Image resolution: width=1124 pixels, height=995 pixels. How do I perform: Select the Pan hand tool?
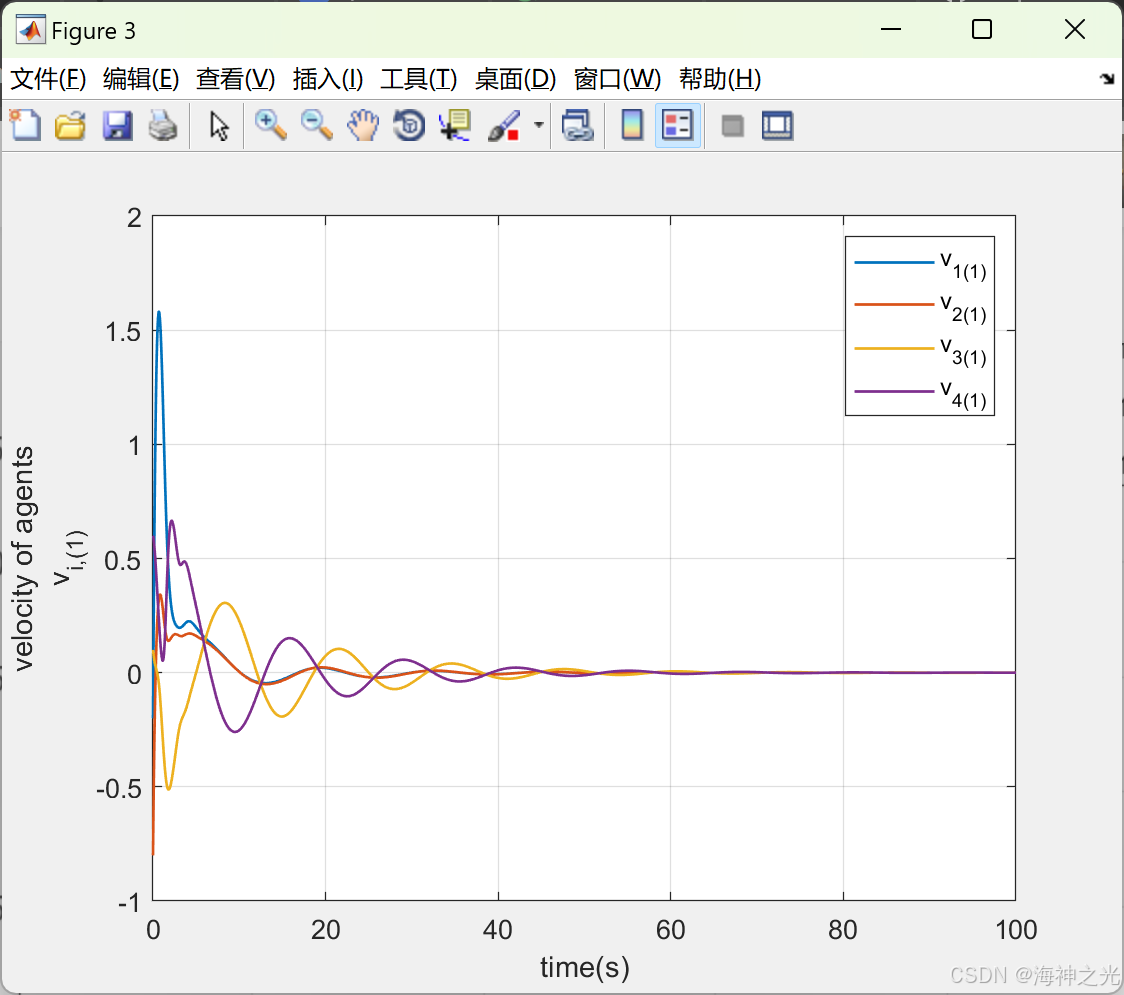(x=363, y=125)
